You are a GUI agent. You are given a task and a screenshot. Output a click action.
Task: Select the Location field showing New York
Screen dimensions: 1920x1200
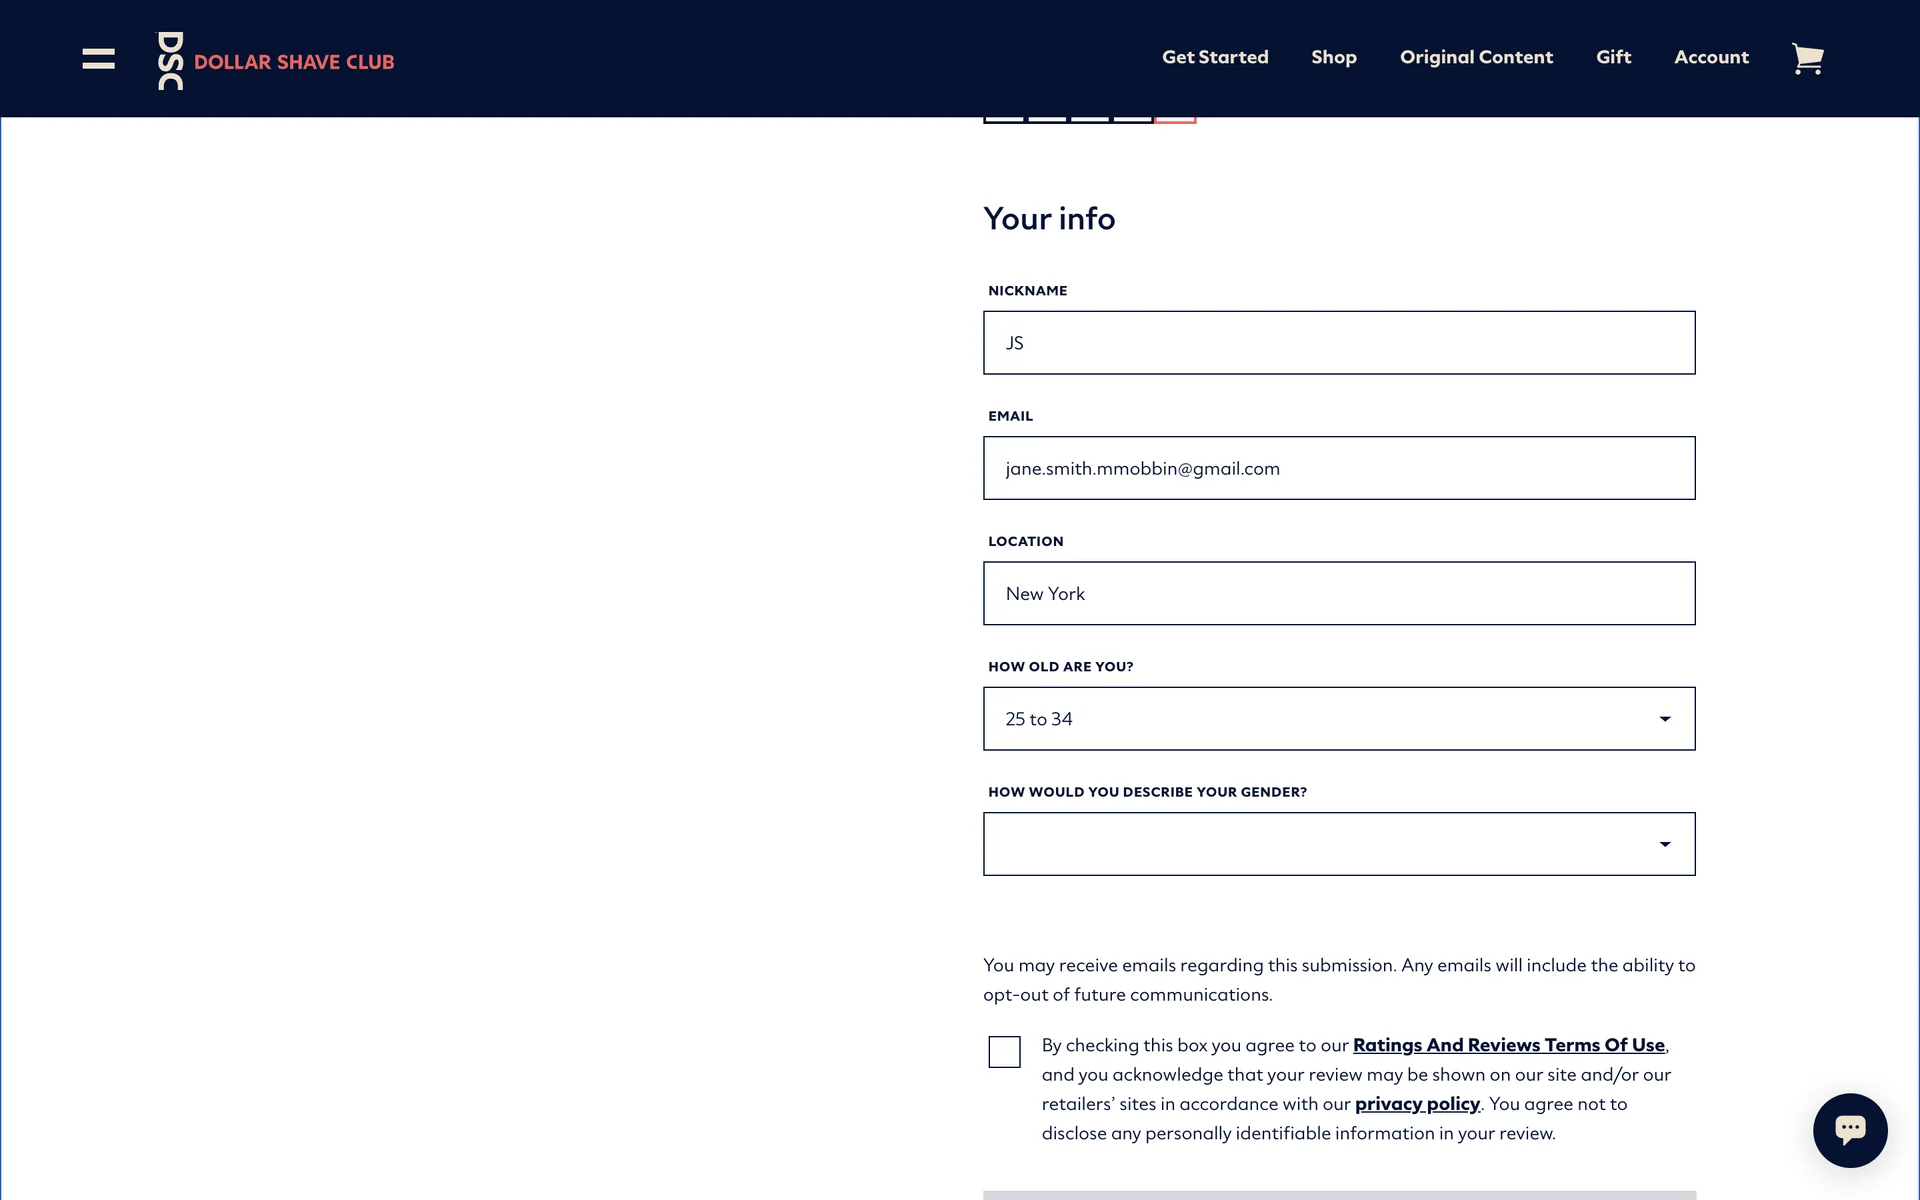coord(1339,594)
